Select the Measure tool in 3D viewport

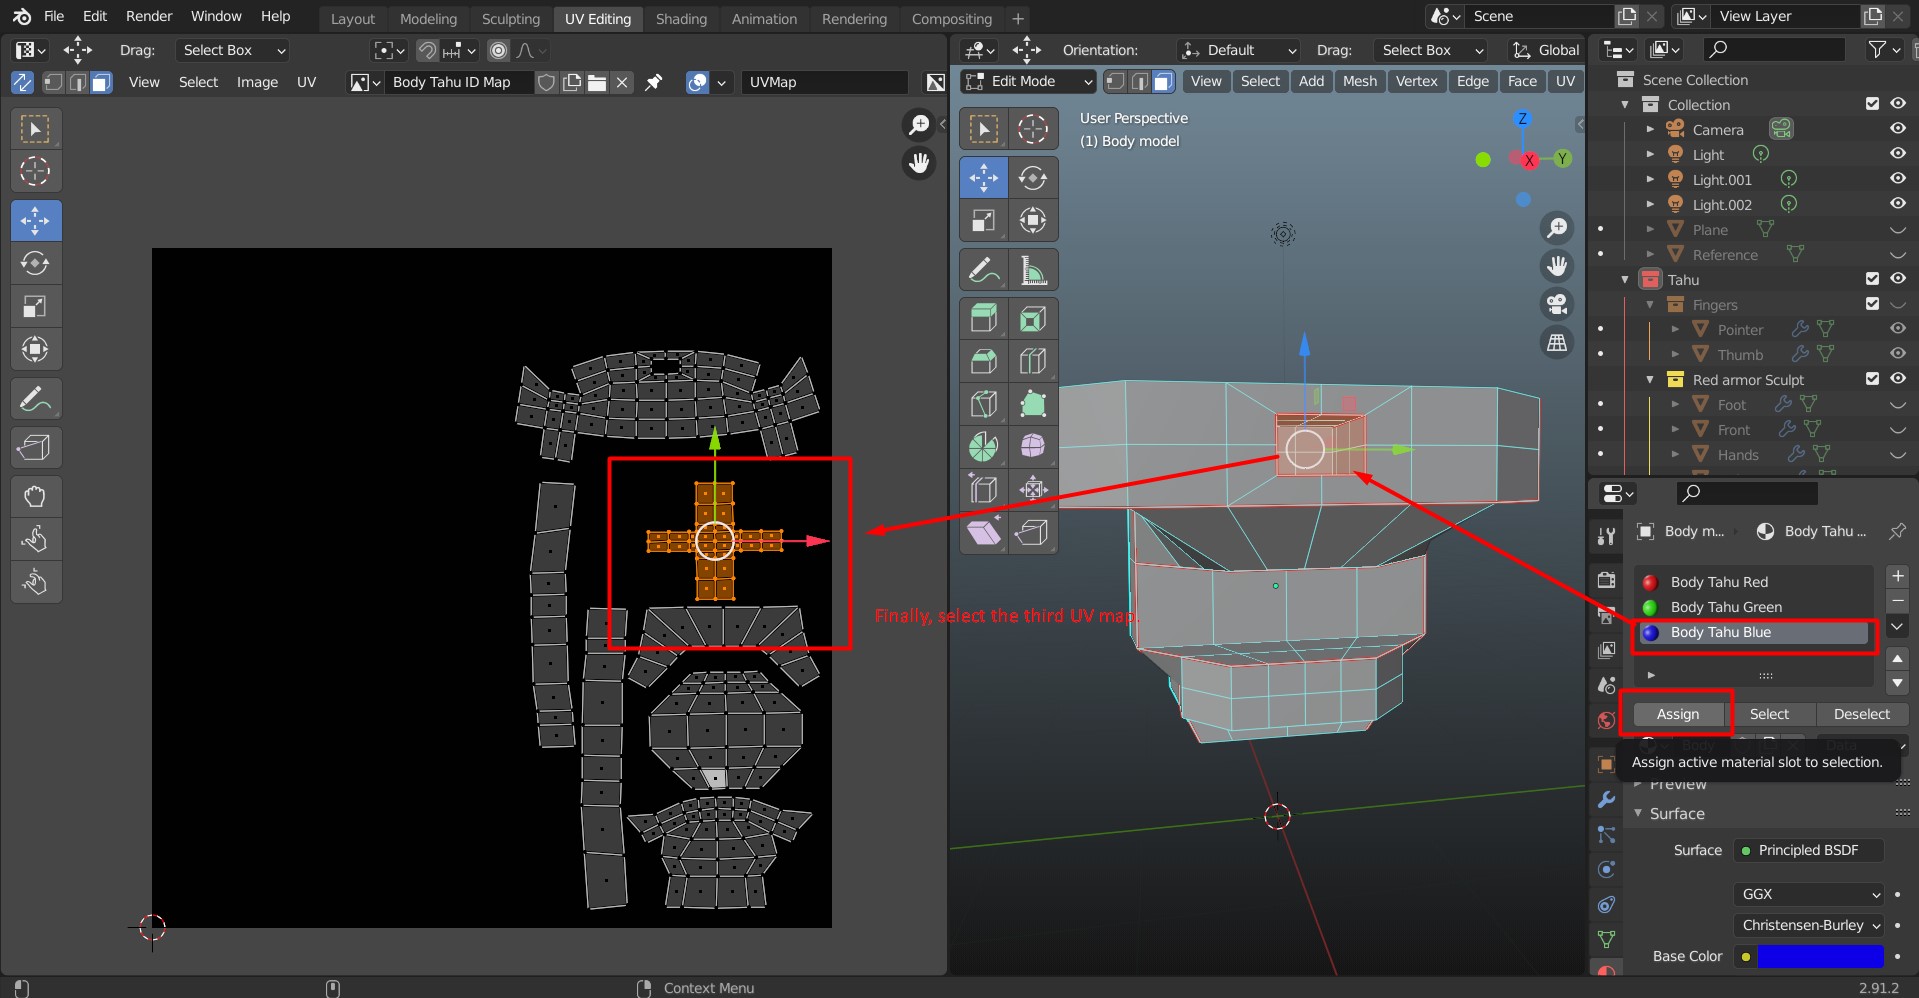[x=1033, y=270]
